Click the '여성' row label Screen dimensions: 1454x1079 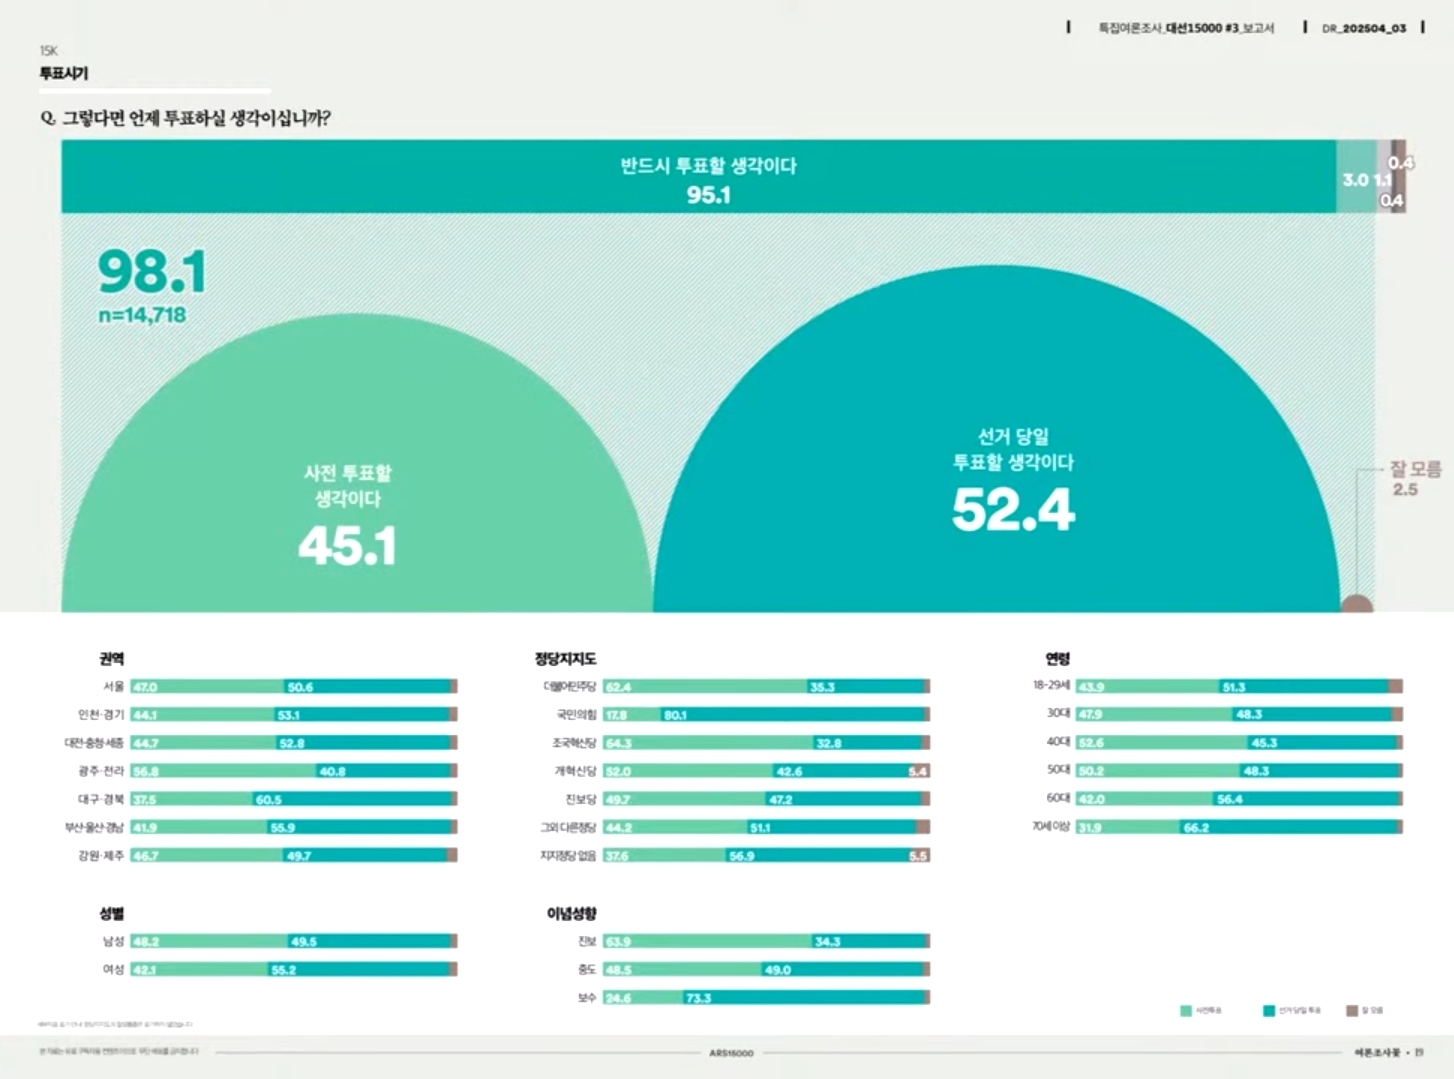pos(114,970)
